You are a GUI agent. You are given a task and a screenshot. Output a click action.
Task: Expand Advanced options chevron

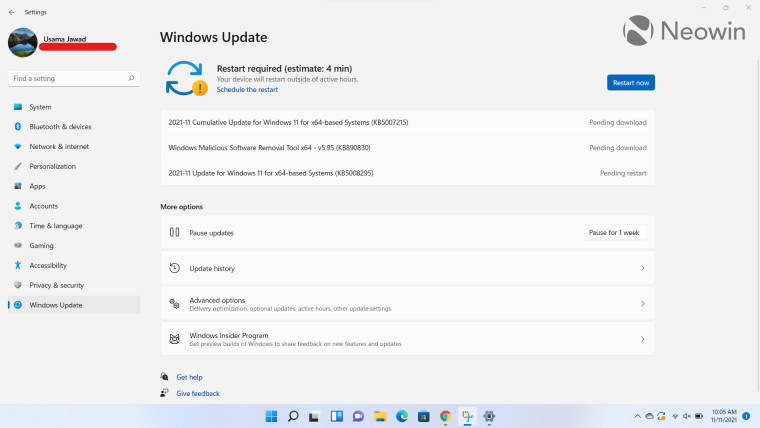643,304
